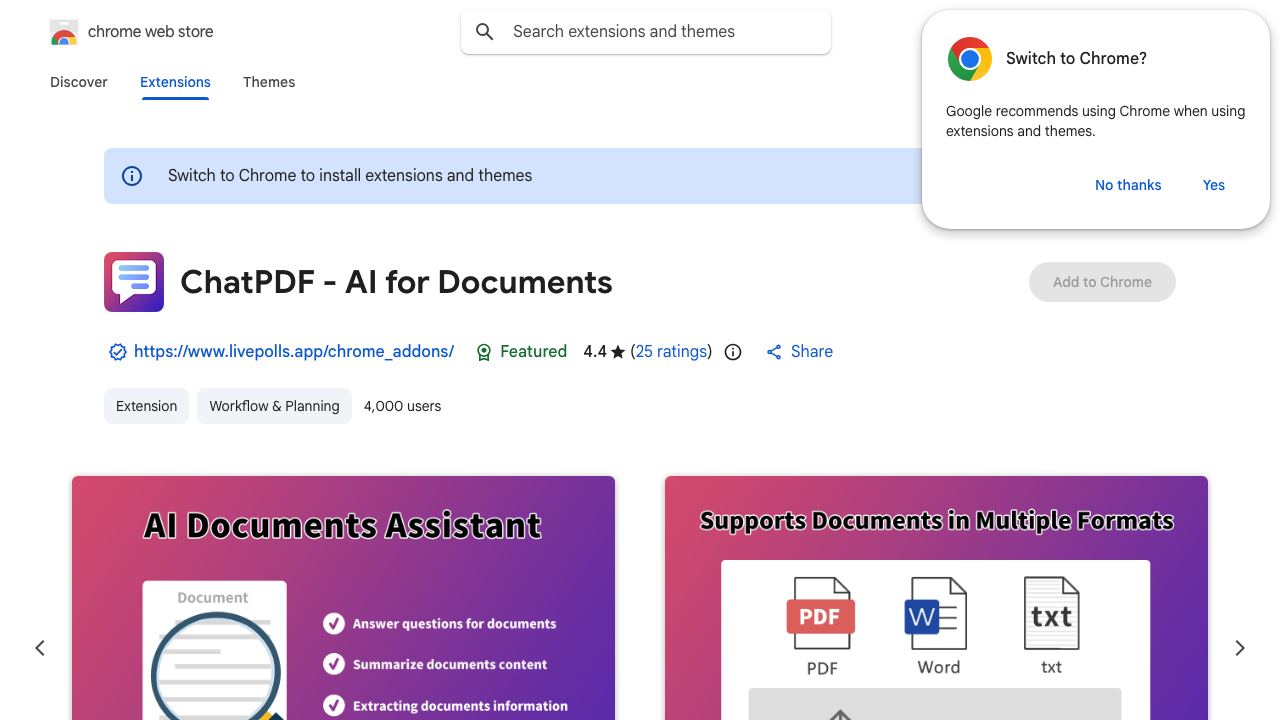
Task: Open the Extensions tab
Action: [x=175, y=82]
